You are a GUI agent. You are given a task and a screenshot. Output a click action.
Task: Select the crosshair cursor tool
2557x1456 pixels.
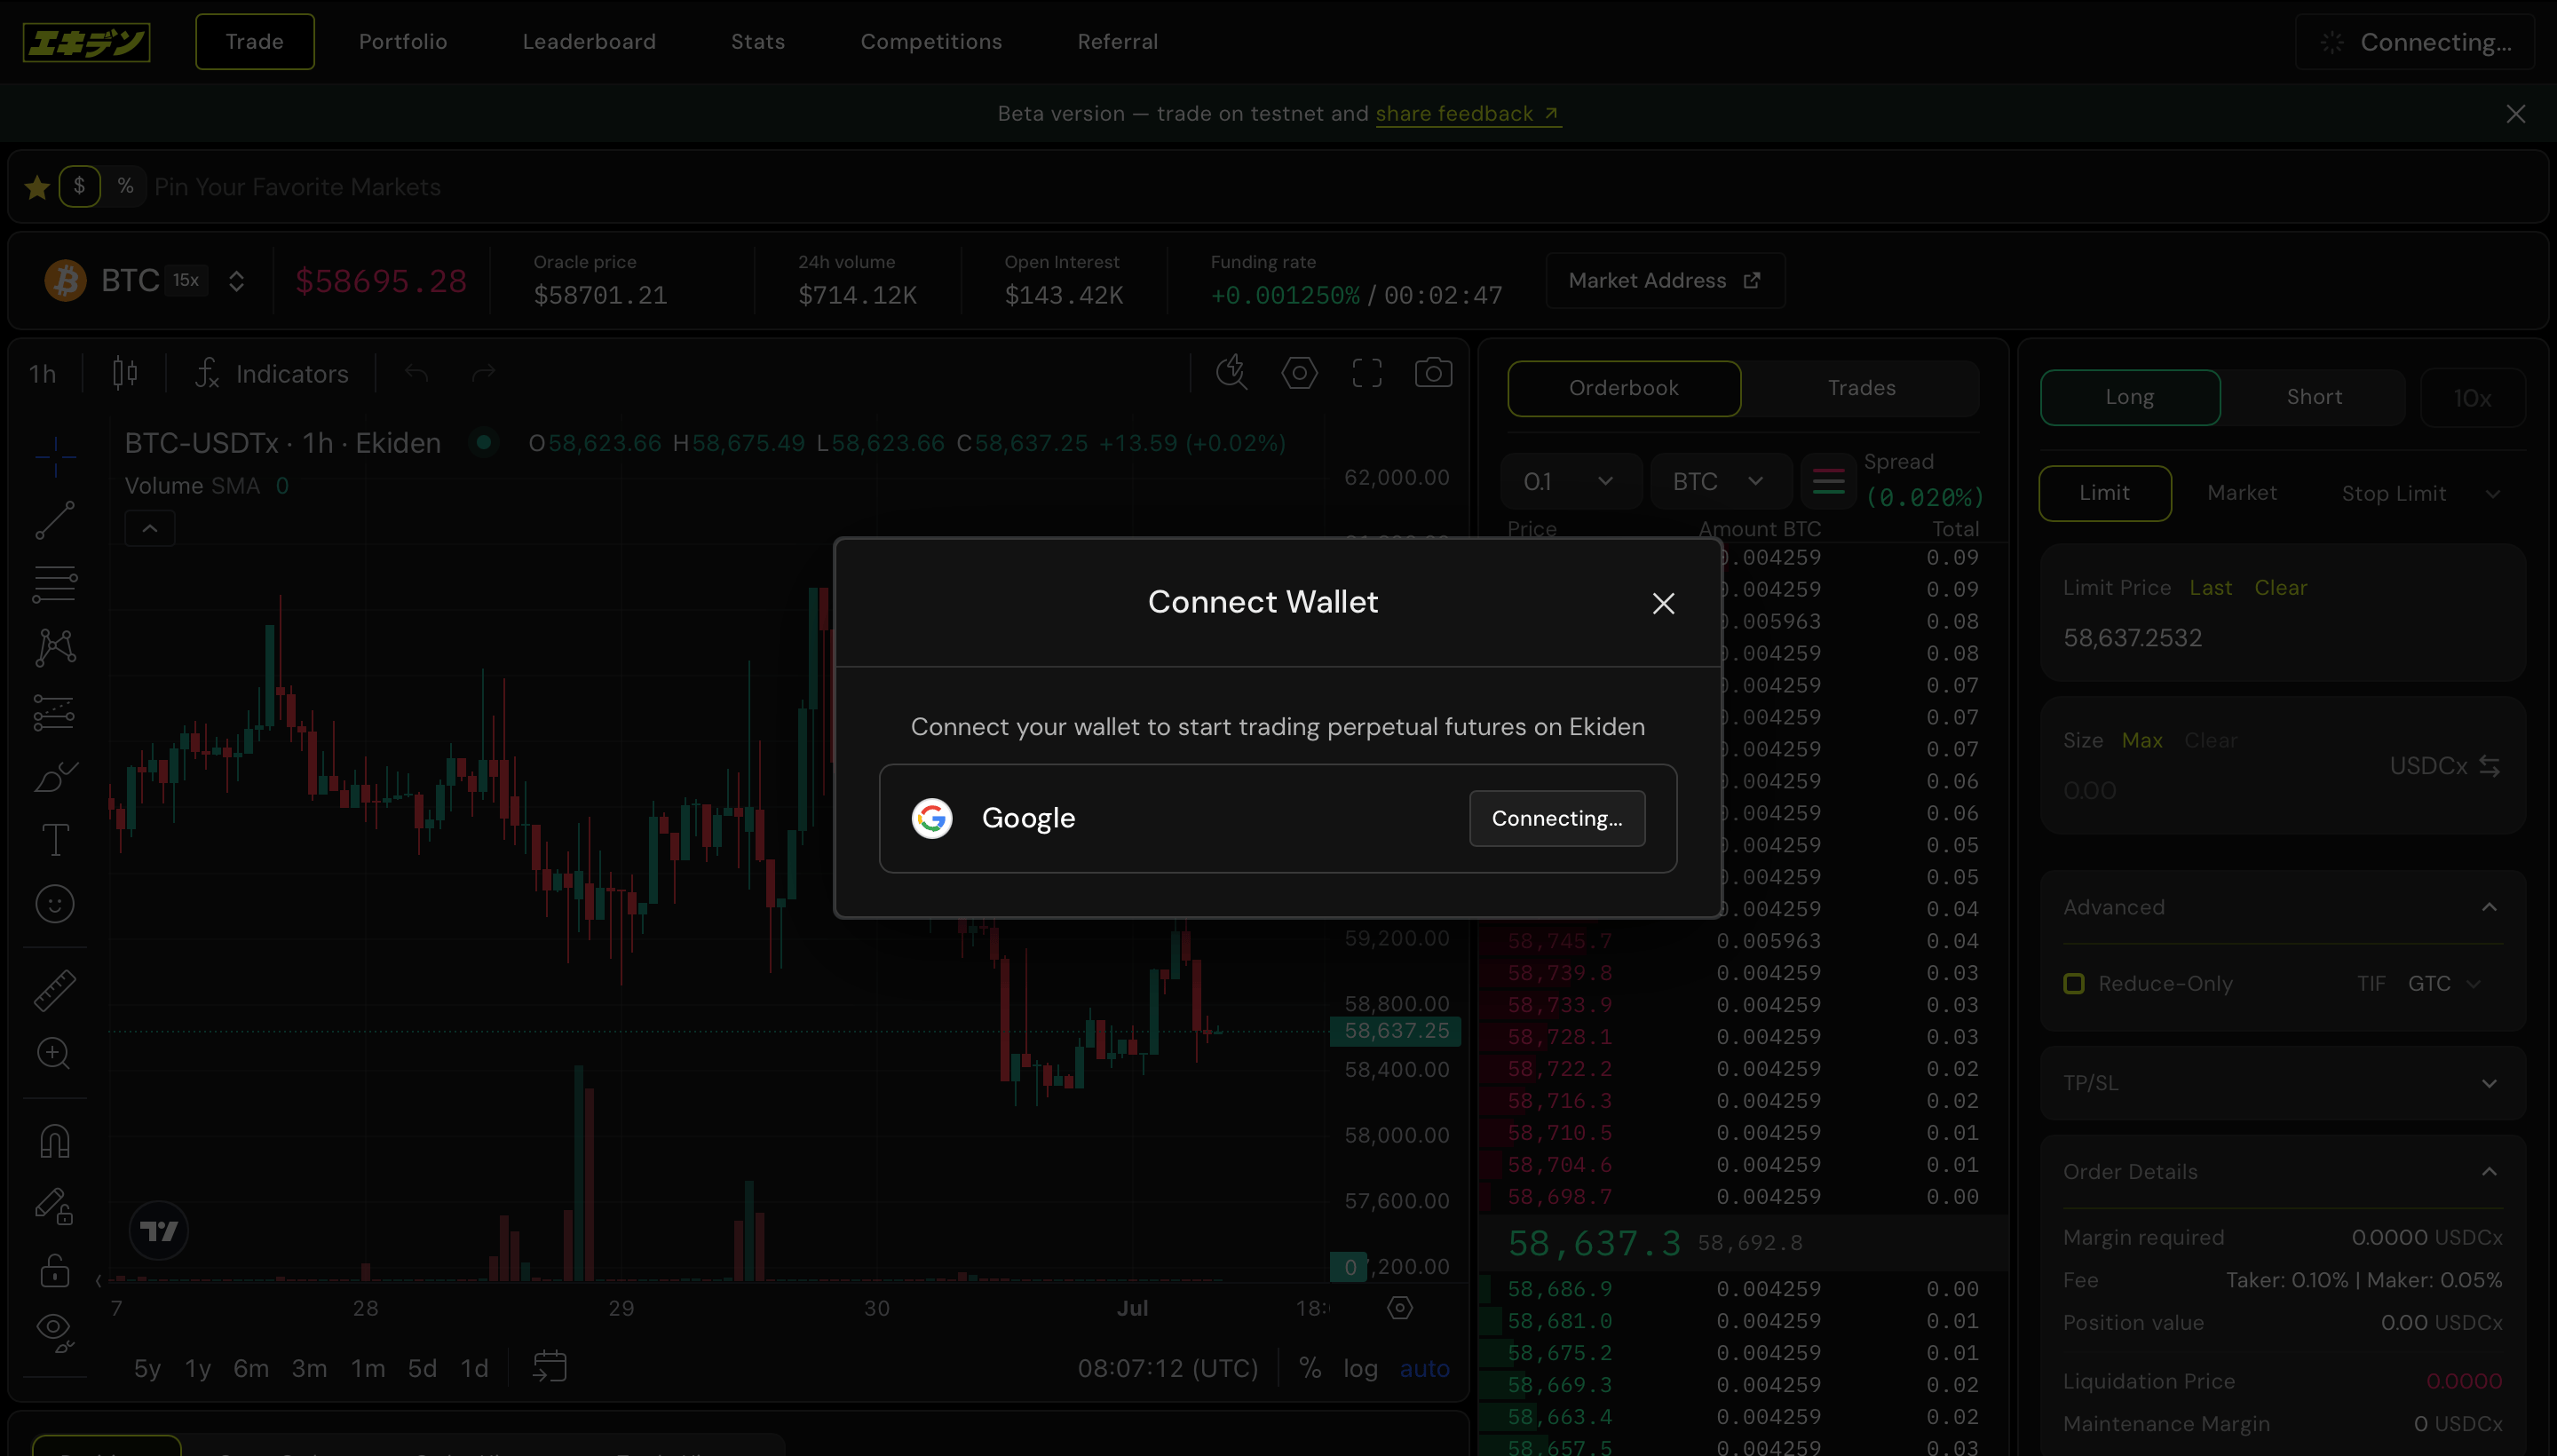[x=55, y=456]
